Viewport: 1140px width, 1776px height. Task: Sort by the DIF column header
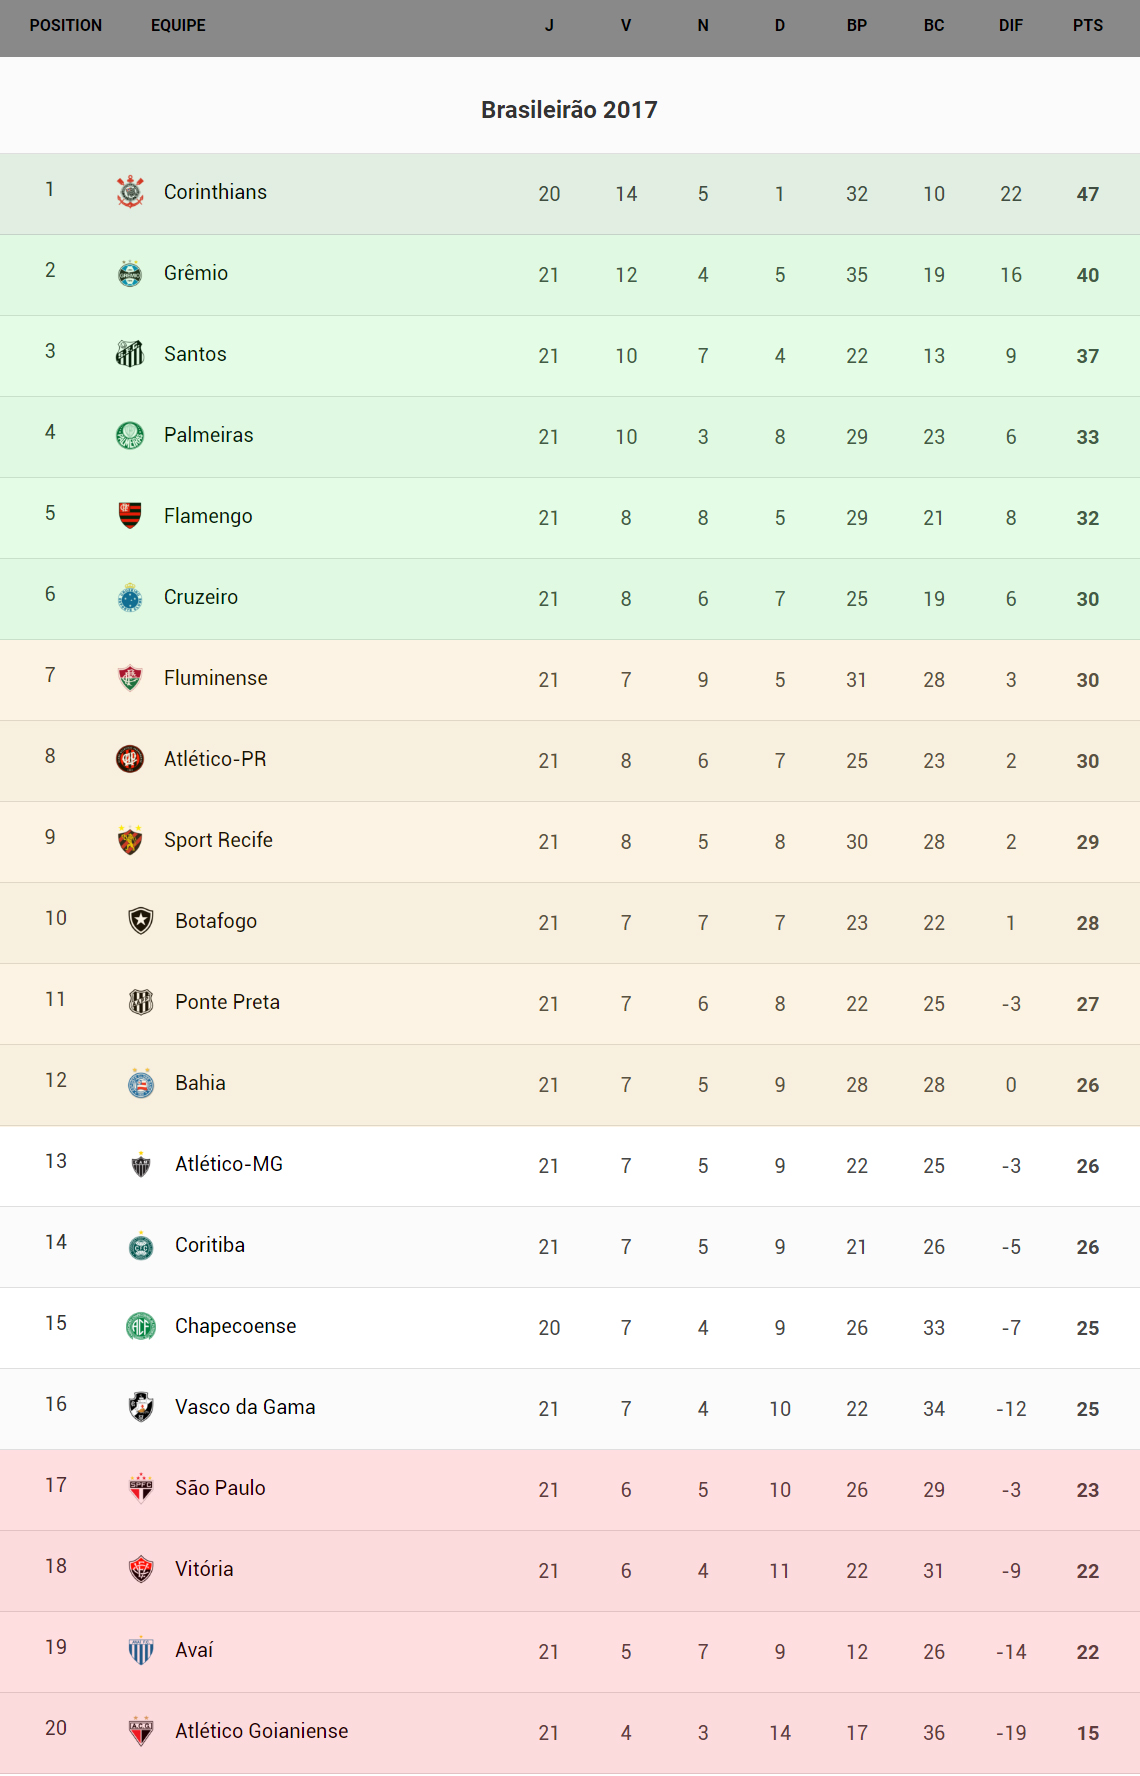click(x=1010, y=26)
